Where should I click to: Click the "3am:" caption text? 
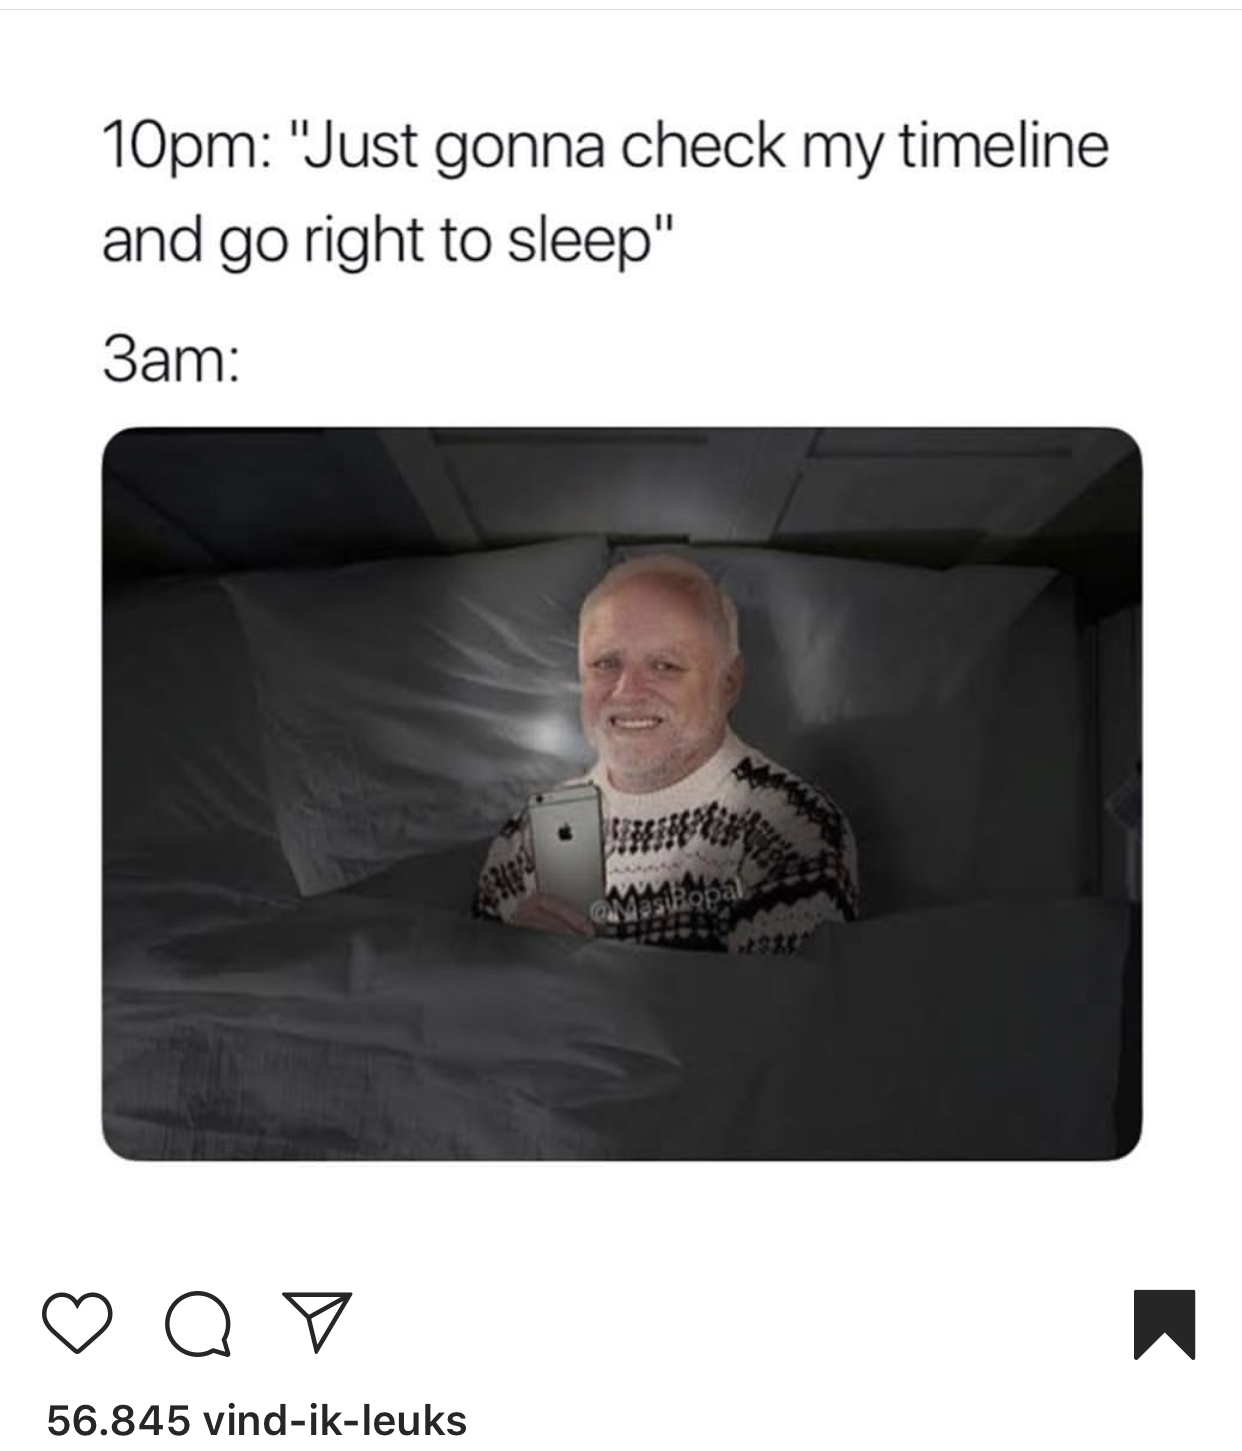pyautogui.click(x=170, y=361)
